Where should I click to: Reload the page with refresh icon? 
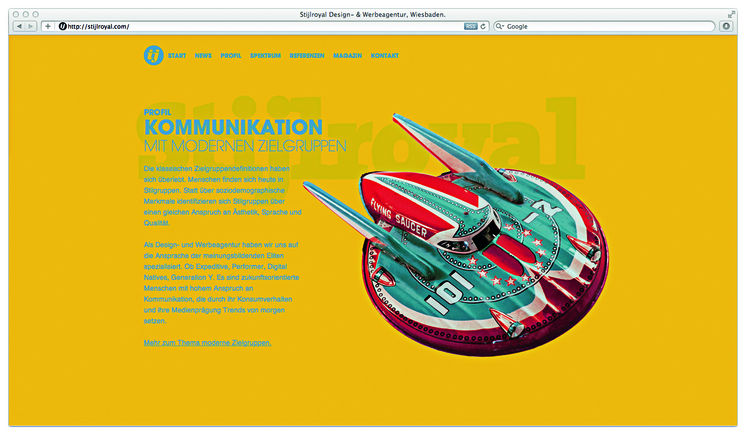pyautogui.click(x=483, y=26)
